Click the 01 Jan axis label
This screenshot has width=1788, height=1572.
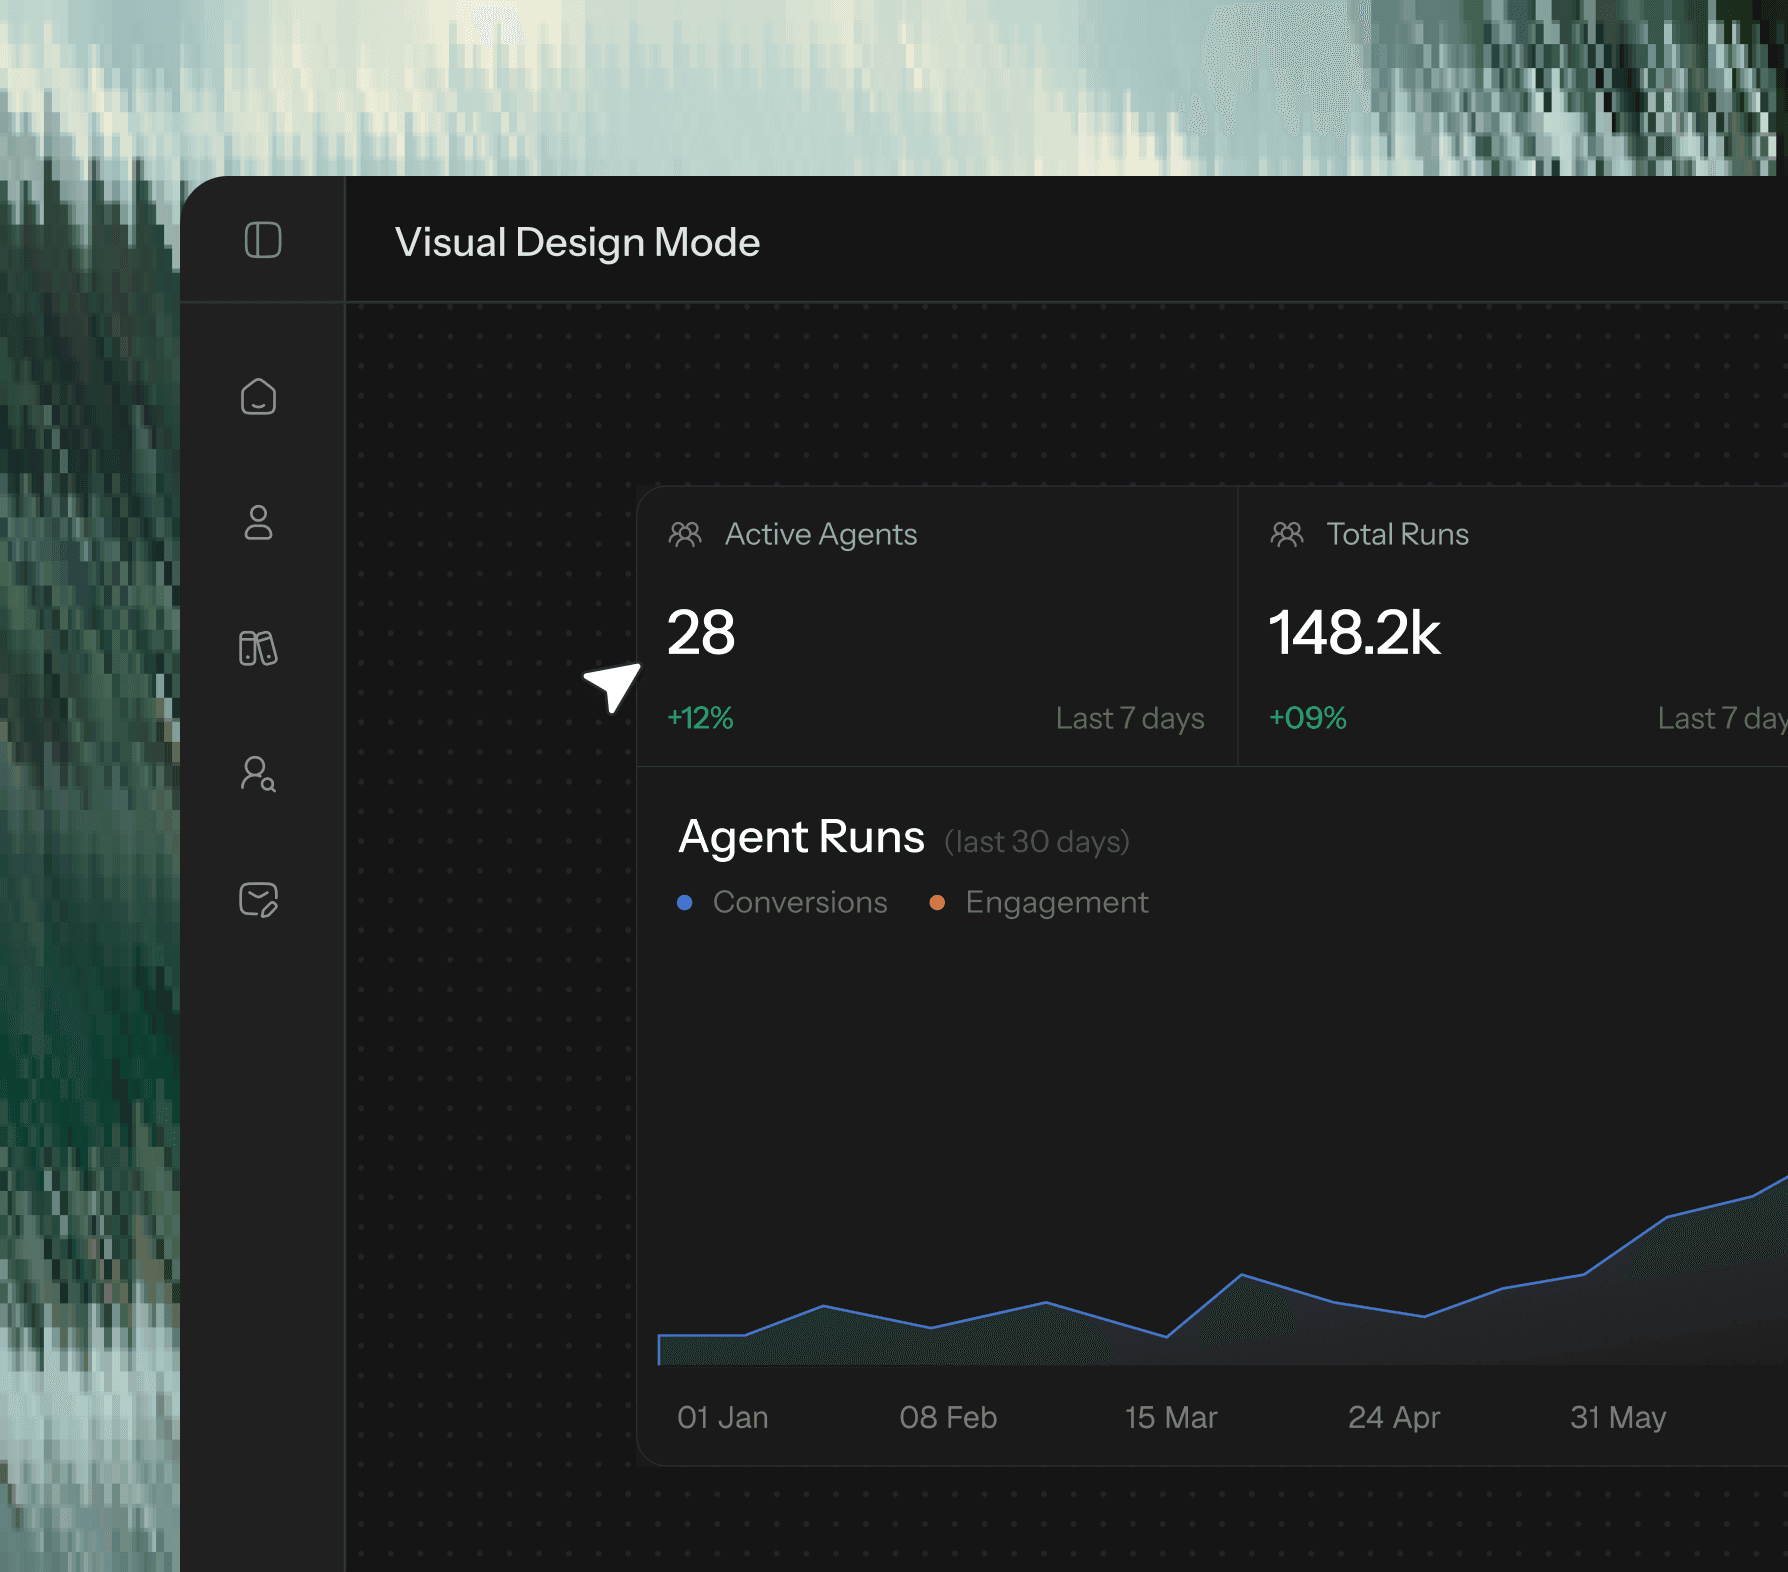pos(723,1417)
